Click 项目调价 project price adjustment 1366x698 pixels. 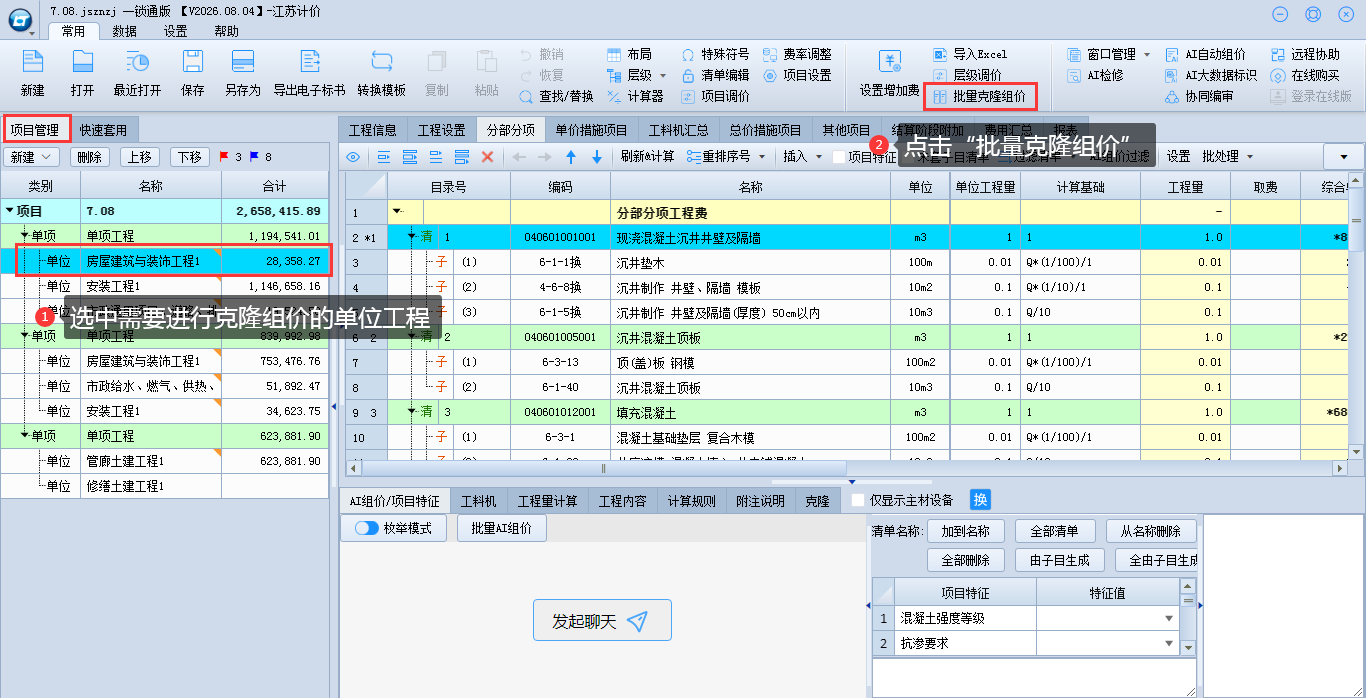coord(715,96)
